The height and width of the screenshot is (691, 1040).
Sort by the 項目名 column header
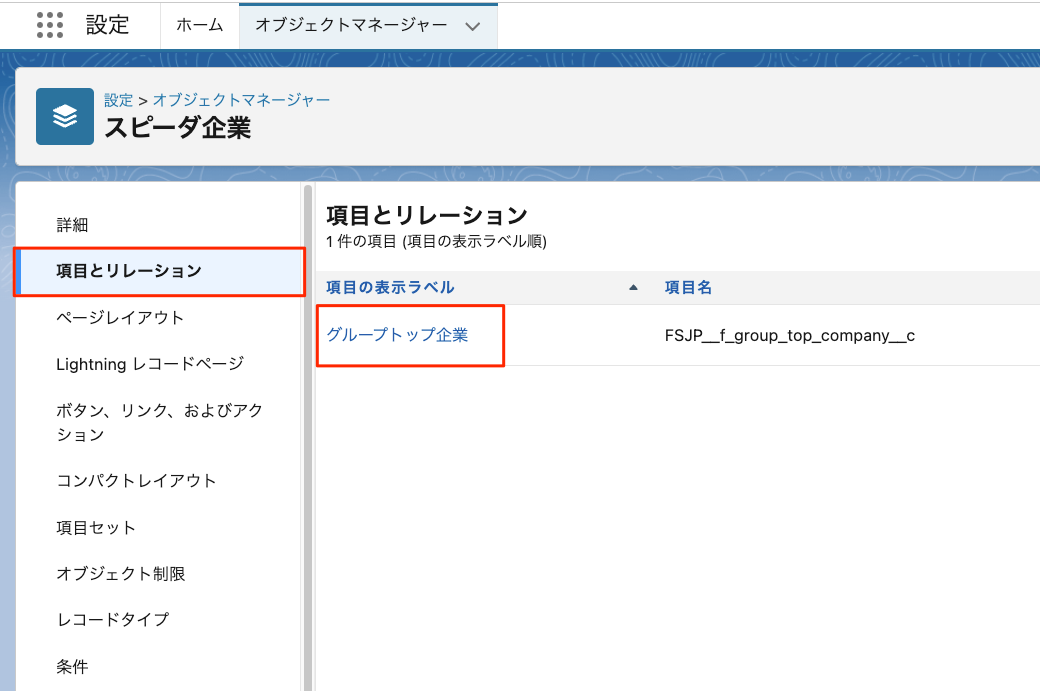point(688,288)
